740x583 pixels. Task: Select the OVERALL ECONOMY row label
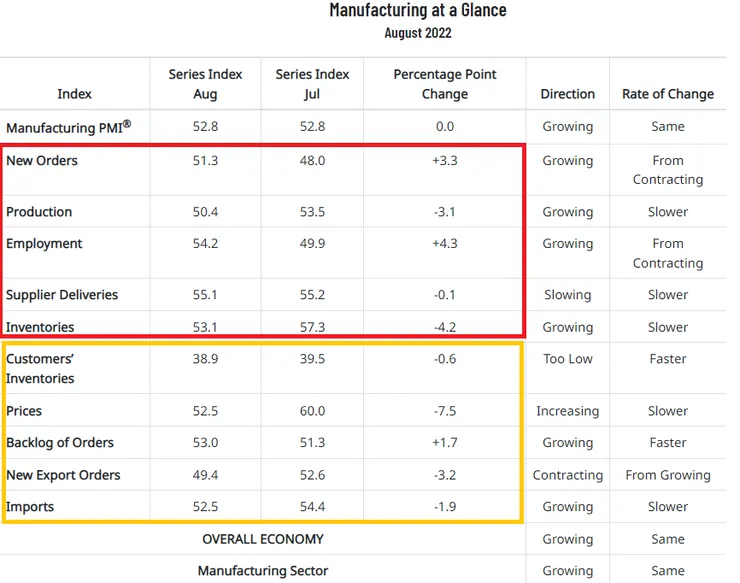263,539
